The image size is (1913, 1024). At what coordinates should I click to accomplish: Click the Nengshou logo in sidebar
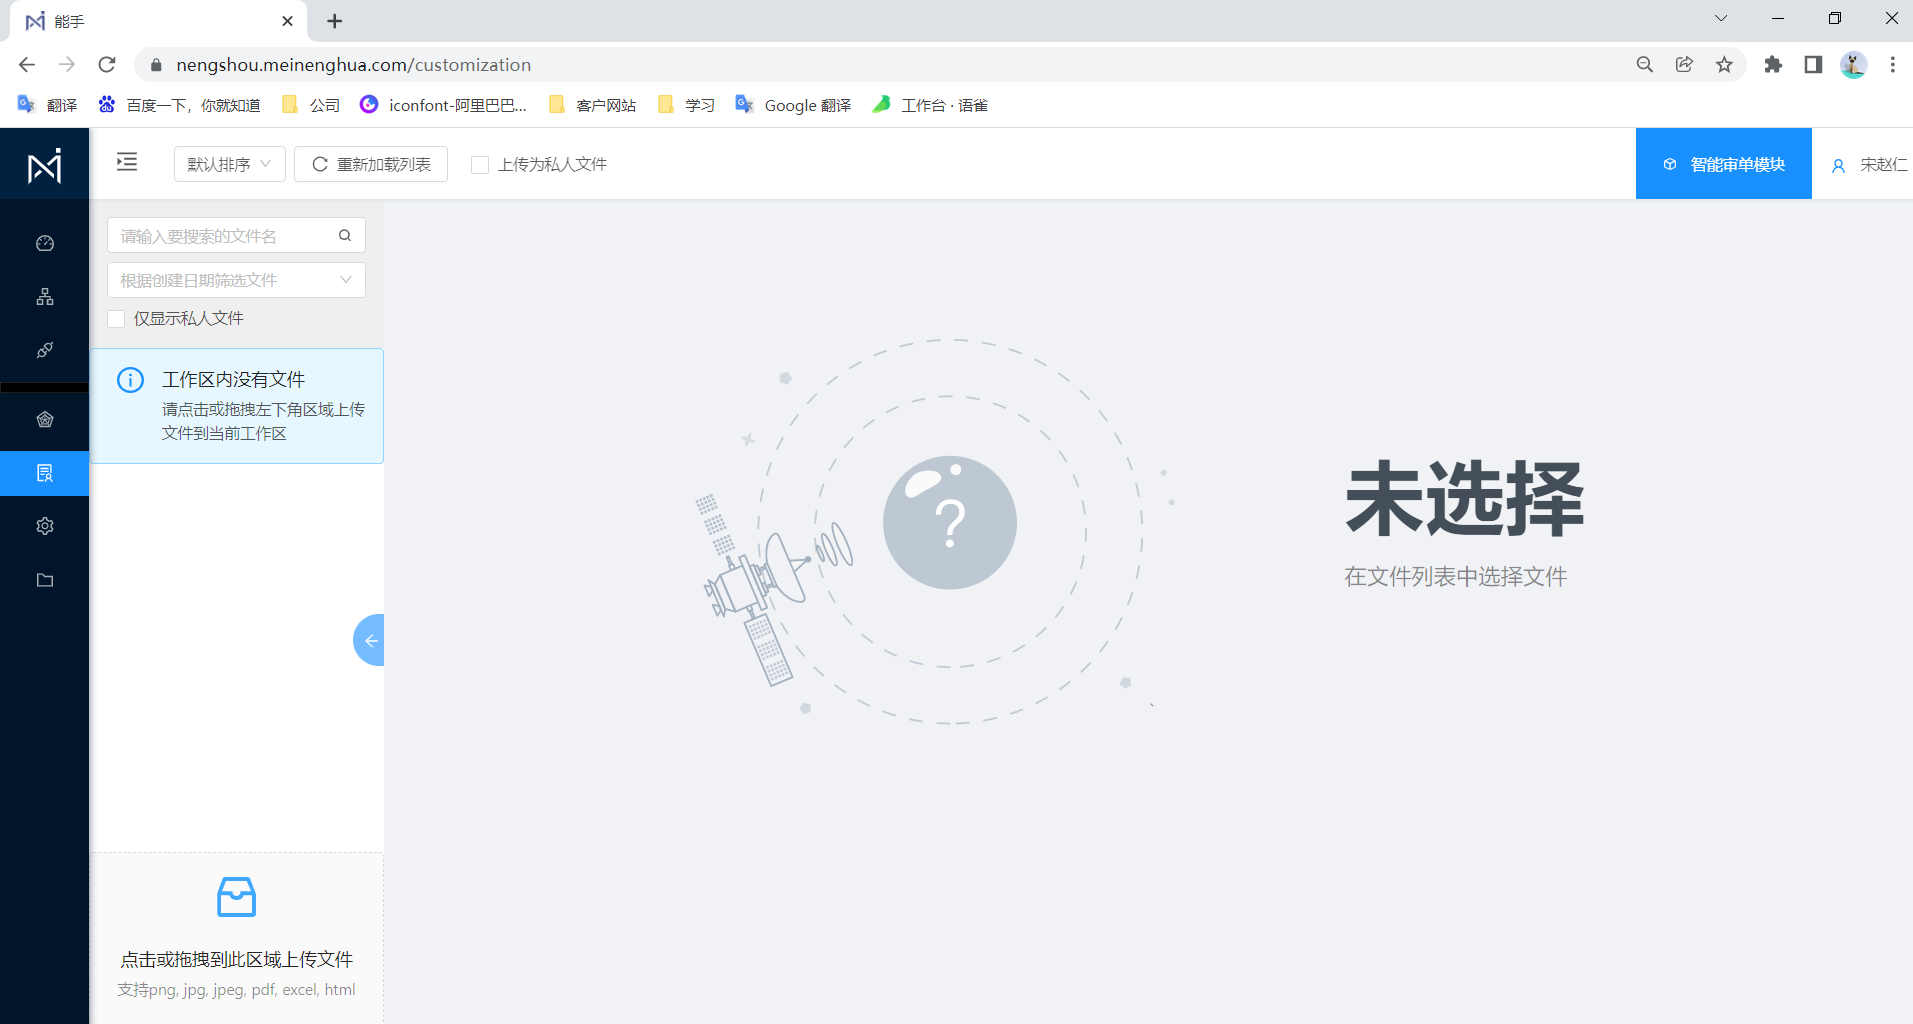[45, 165]
